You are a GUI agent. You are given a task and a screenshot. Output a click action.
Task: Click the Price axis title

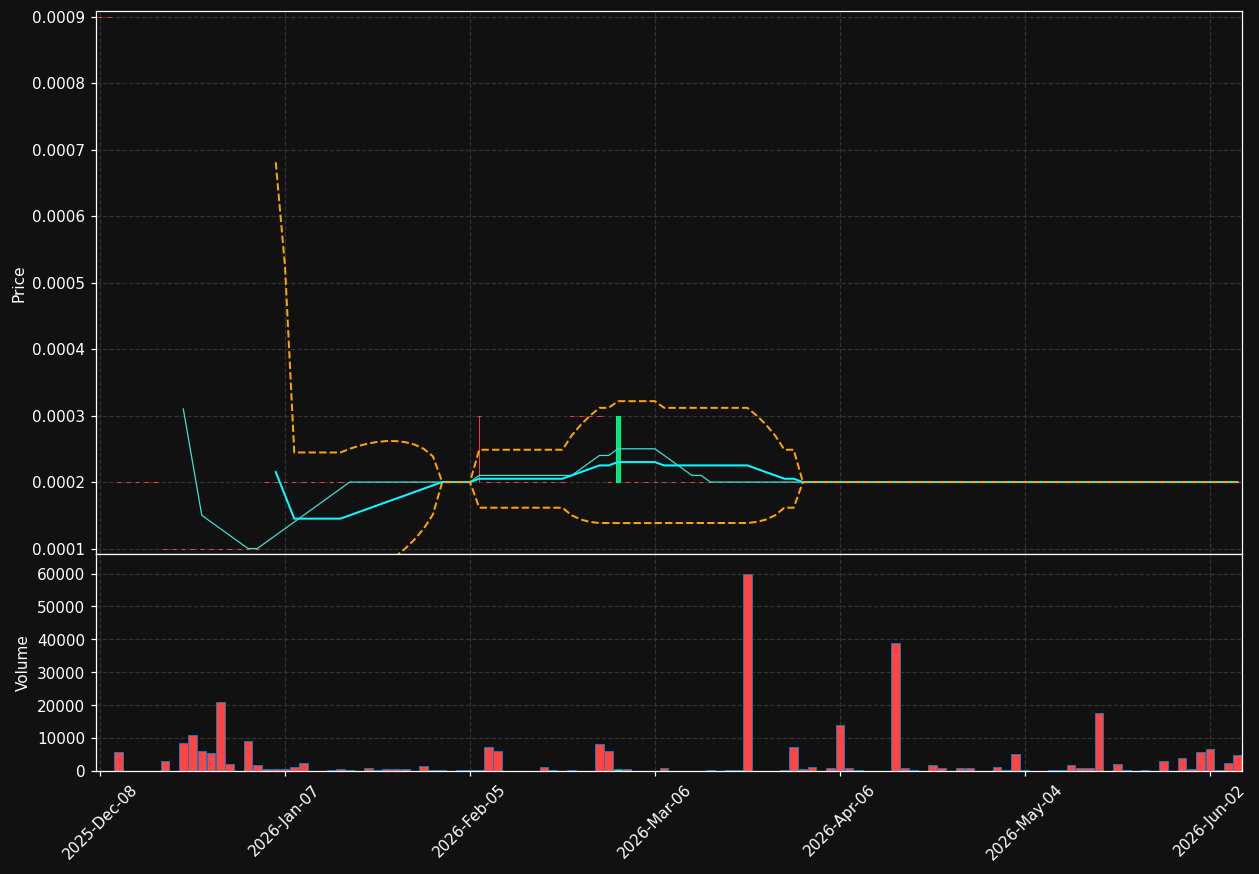click(x=19, y=284)
